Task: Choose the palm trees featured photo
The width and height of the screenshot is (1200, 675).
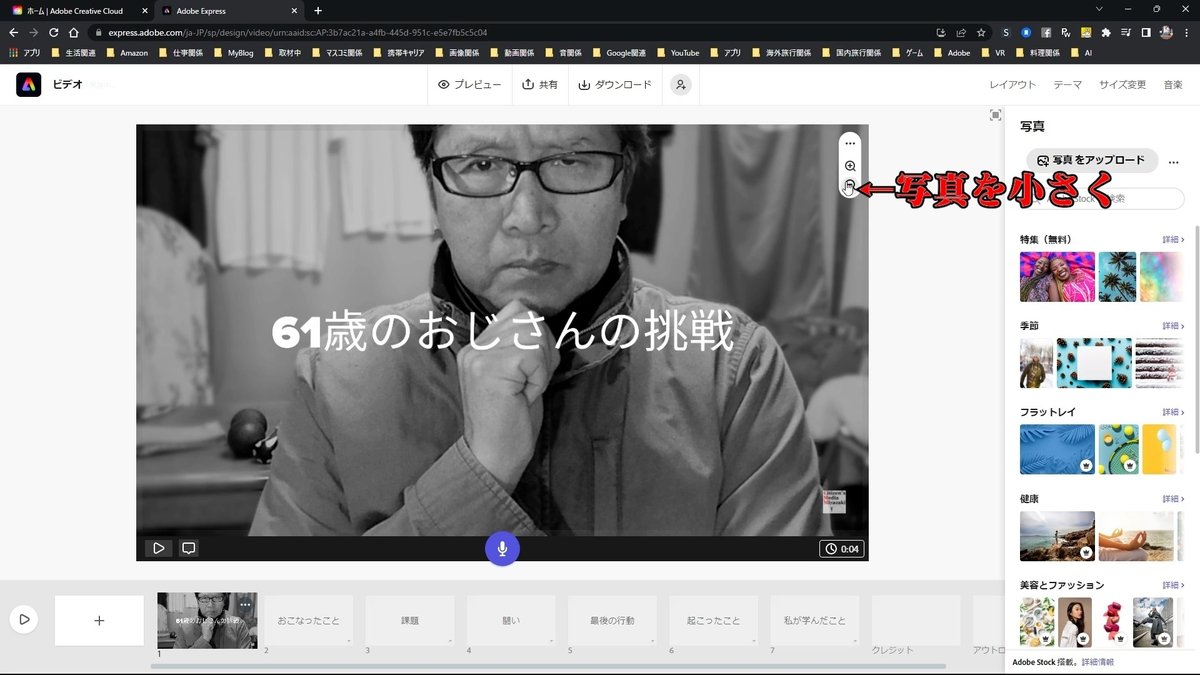Action: (1117, 277)
